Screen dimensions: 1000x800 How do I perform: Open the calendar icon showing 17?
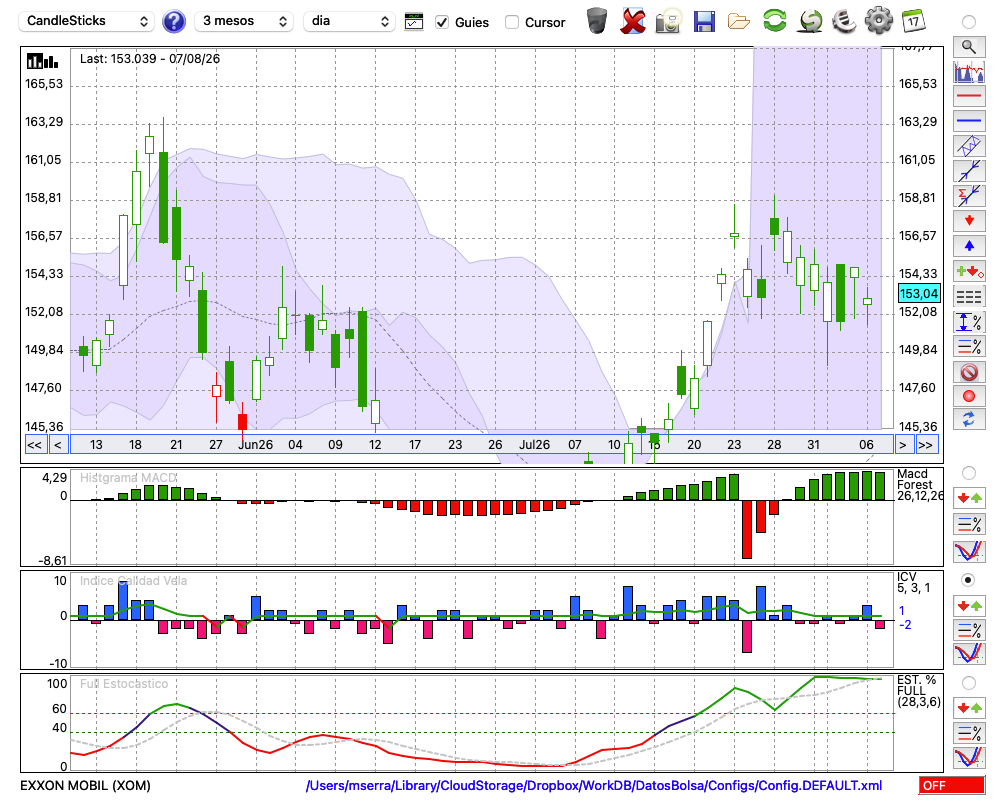(913, 21)
